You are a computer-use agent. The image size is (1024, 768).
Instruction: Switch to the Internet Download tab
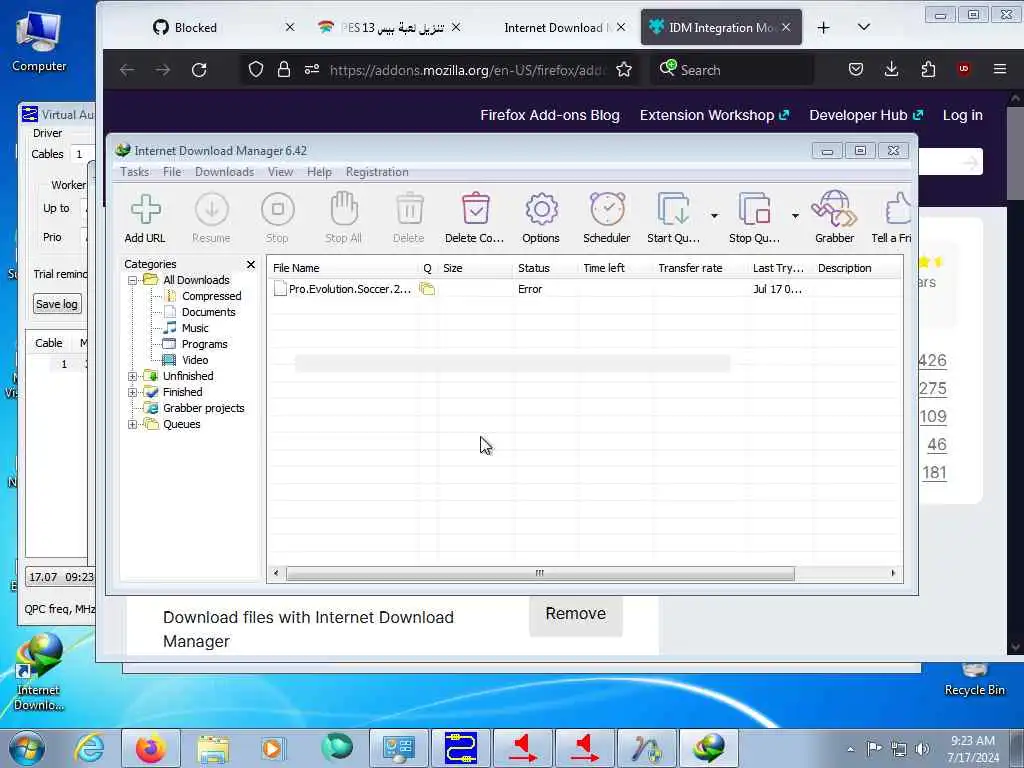click(x=555, y=27)
